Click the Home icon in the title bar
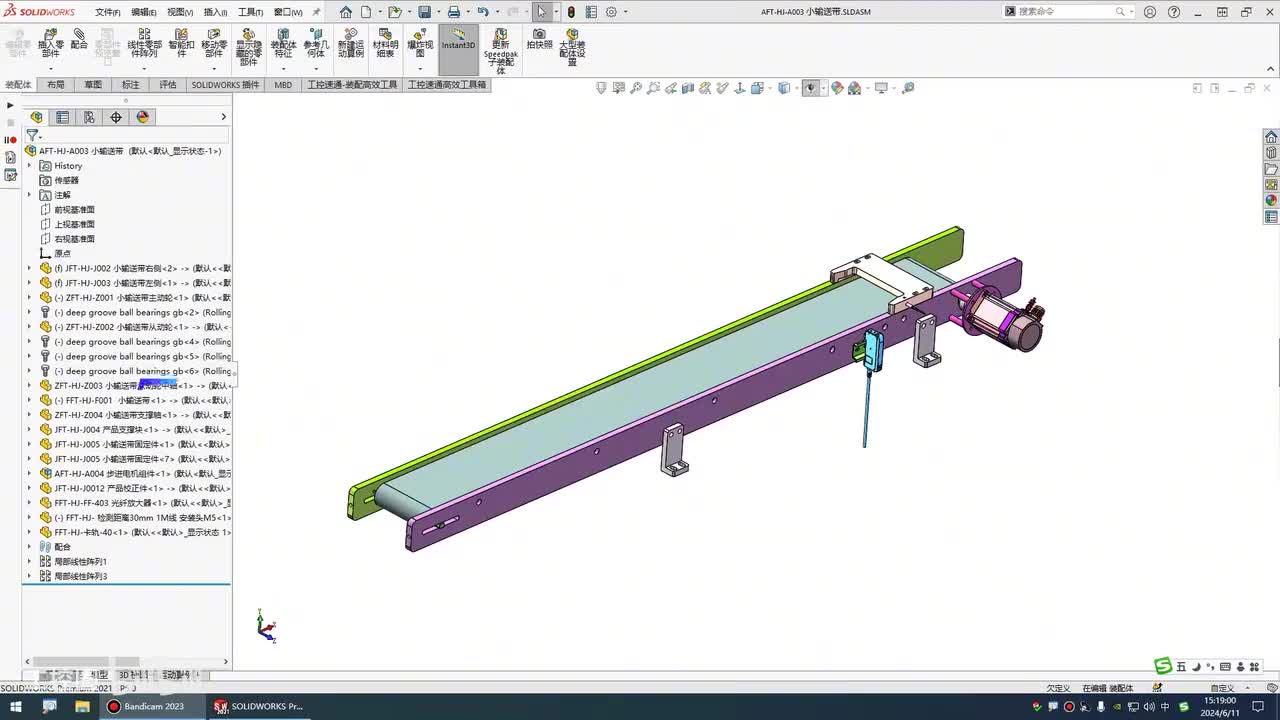Screen dimensions: 1280x720 point(346,12)
